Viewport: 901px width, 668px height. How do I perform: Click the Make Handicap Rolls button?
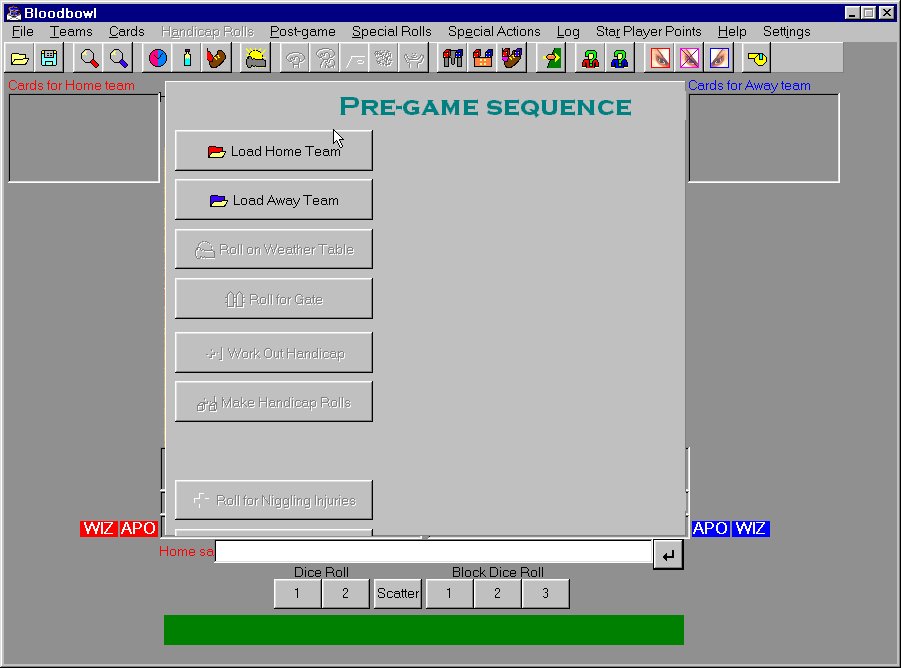tap(274, 402)
